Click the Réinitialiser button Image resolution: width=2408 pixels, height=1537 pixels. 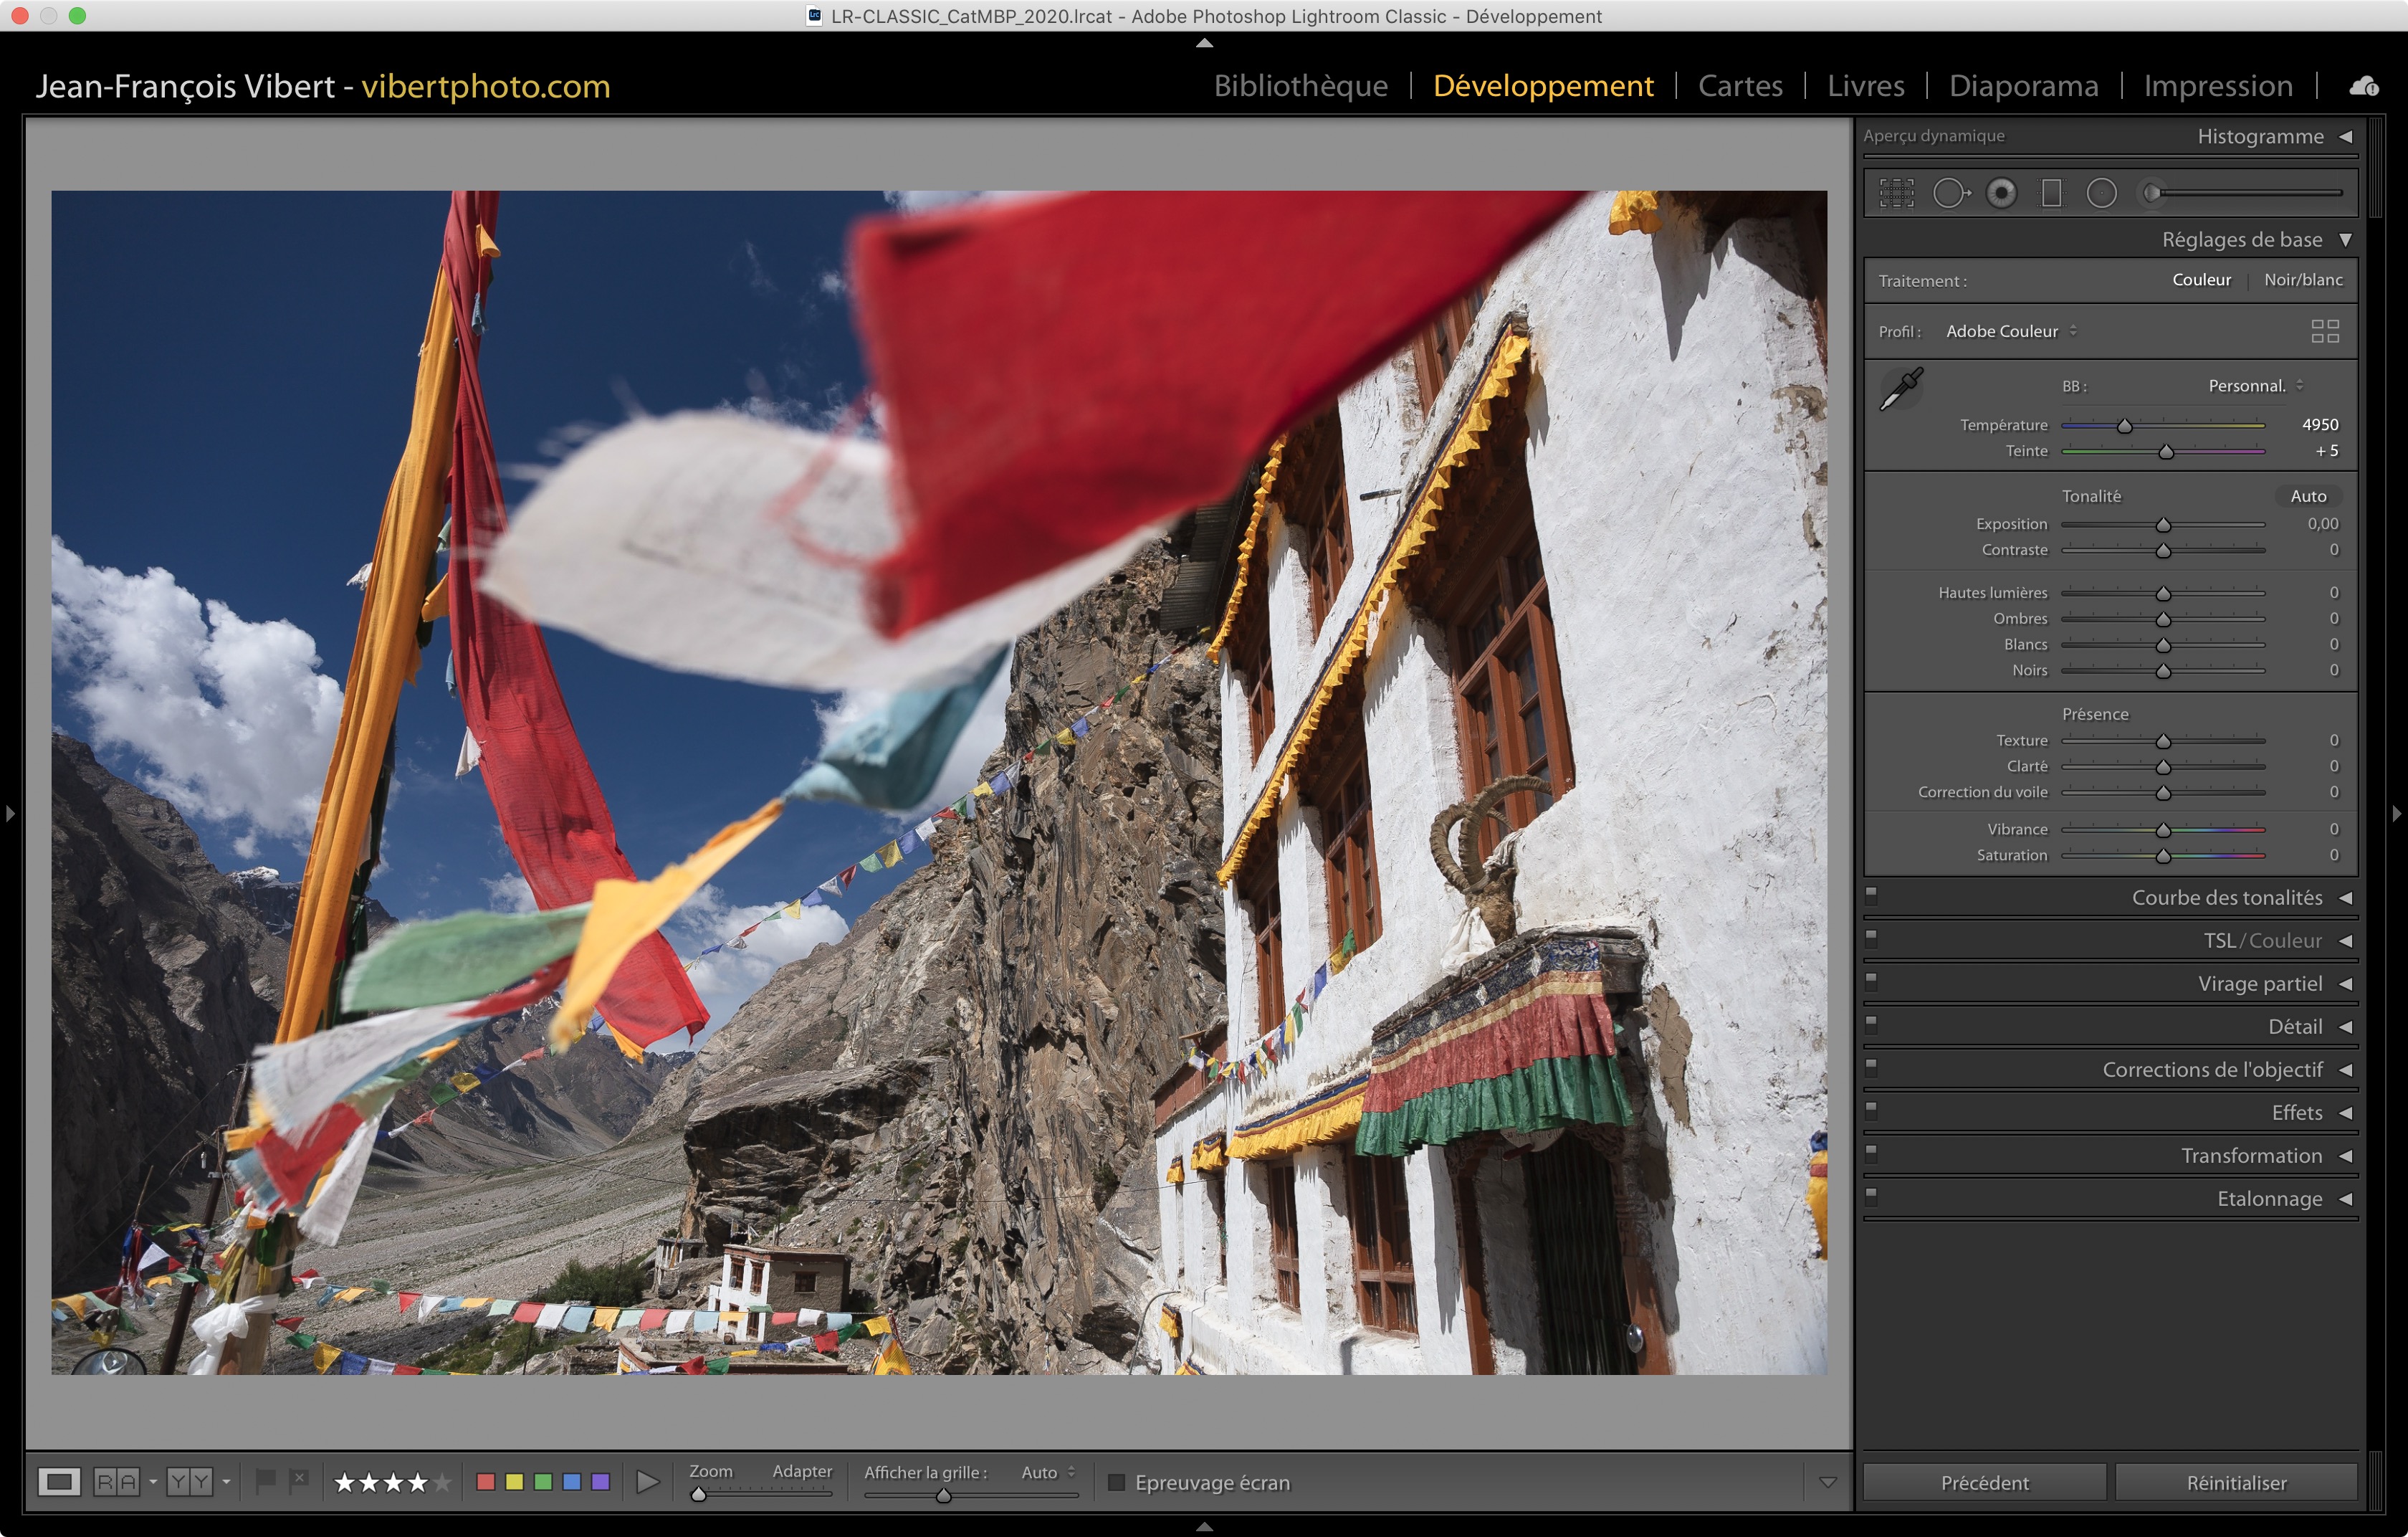coord(2236,1482)
